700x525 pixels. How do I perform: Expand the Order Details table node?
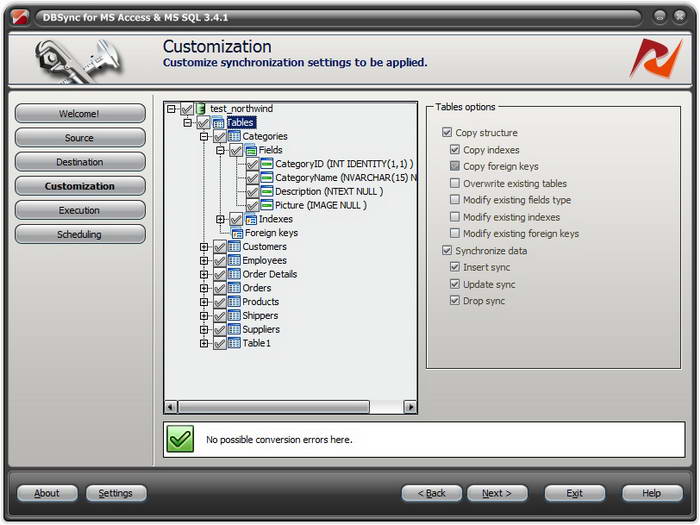tap(204, 275)
